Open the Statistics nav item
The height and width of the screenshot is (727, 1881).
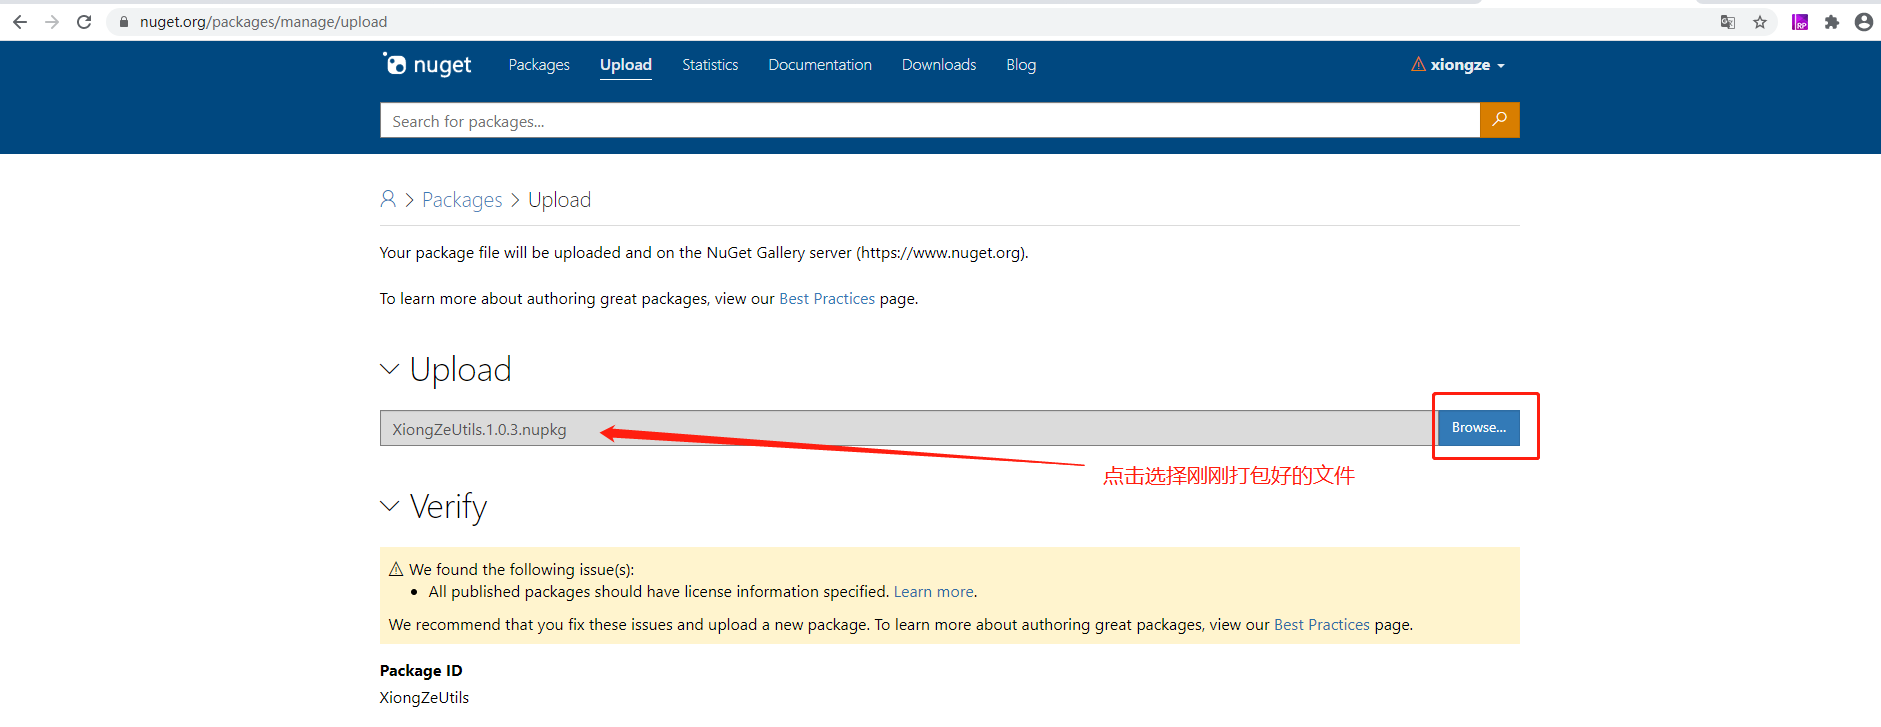710,65
